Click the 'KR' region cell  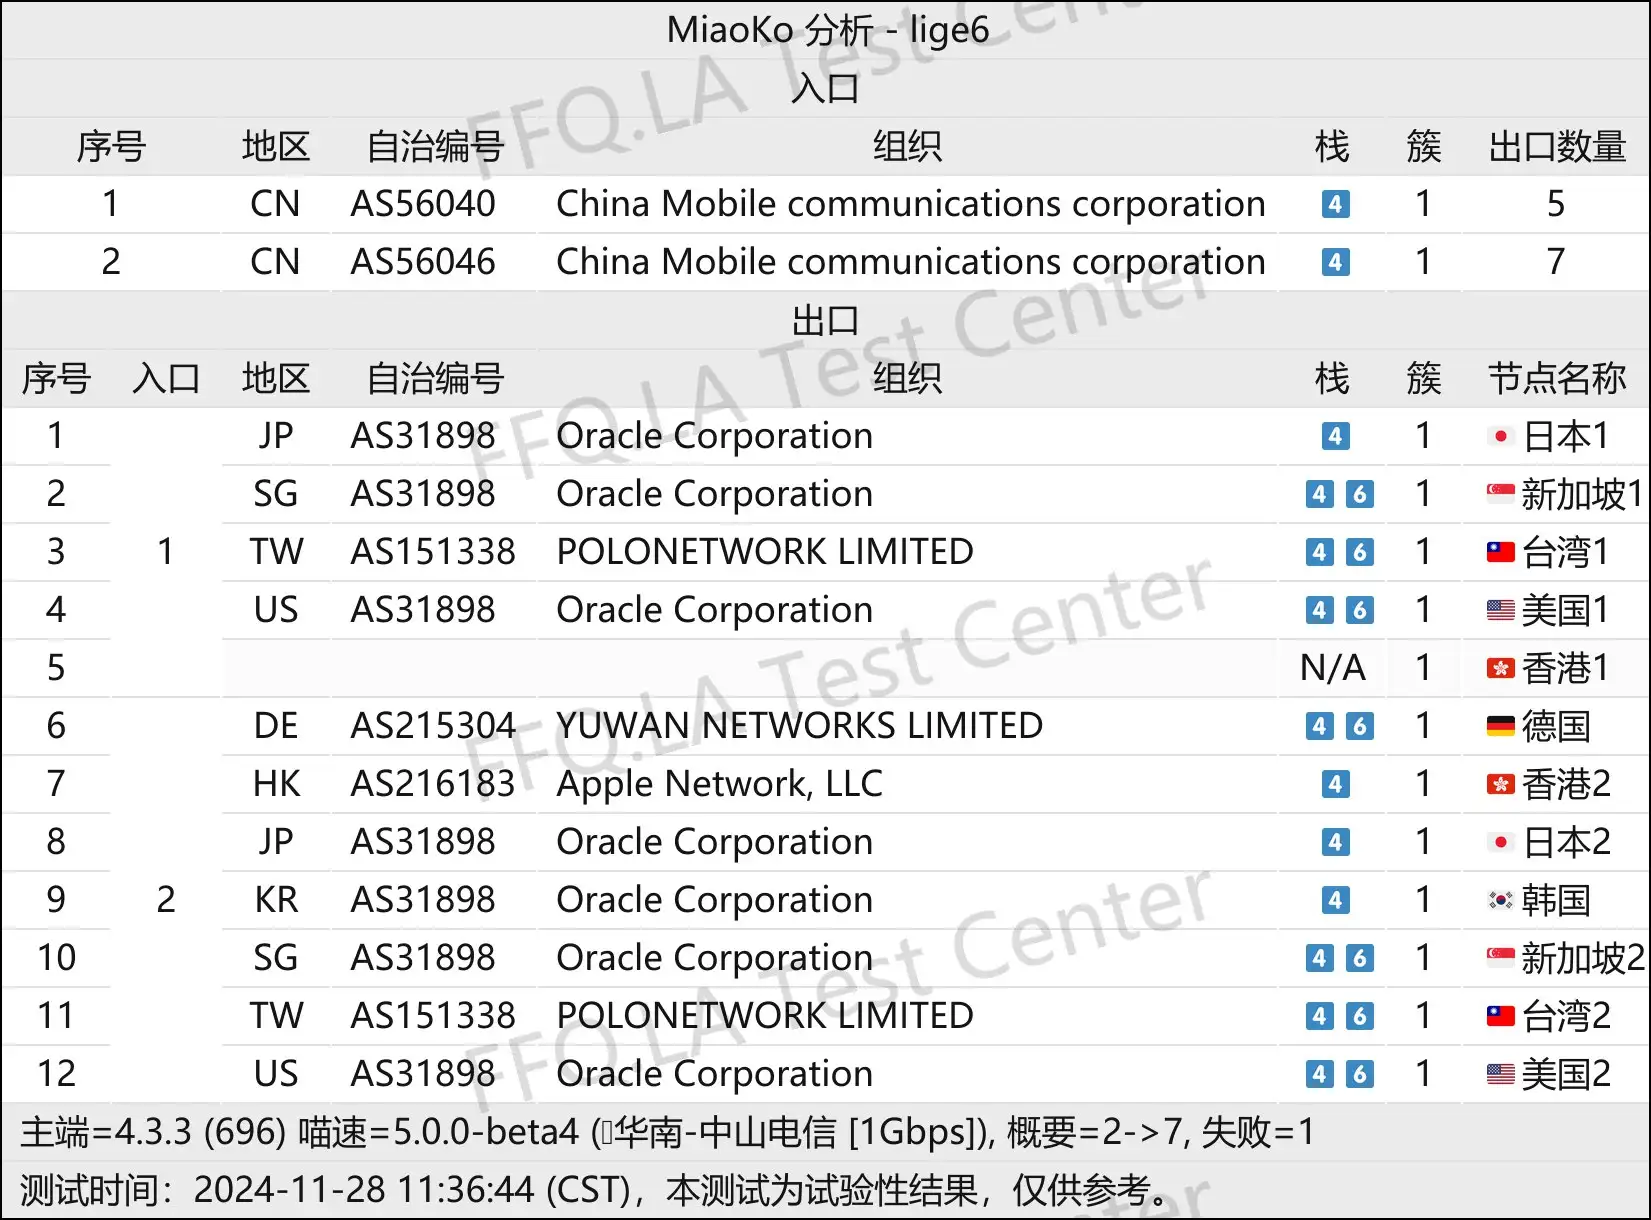(x=276, y=900)
